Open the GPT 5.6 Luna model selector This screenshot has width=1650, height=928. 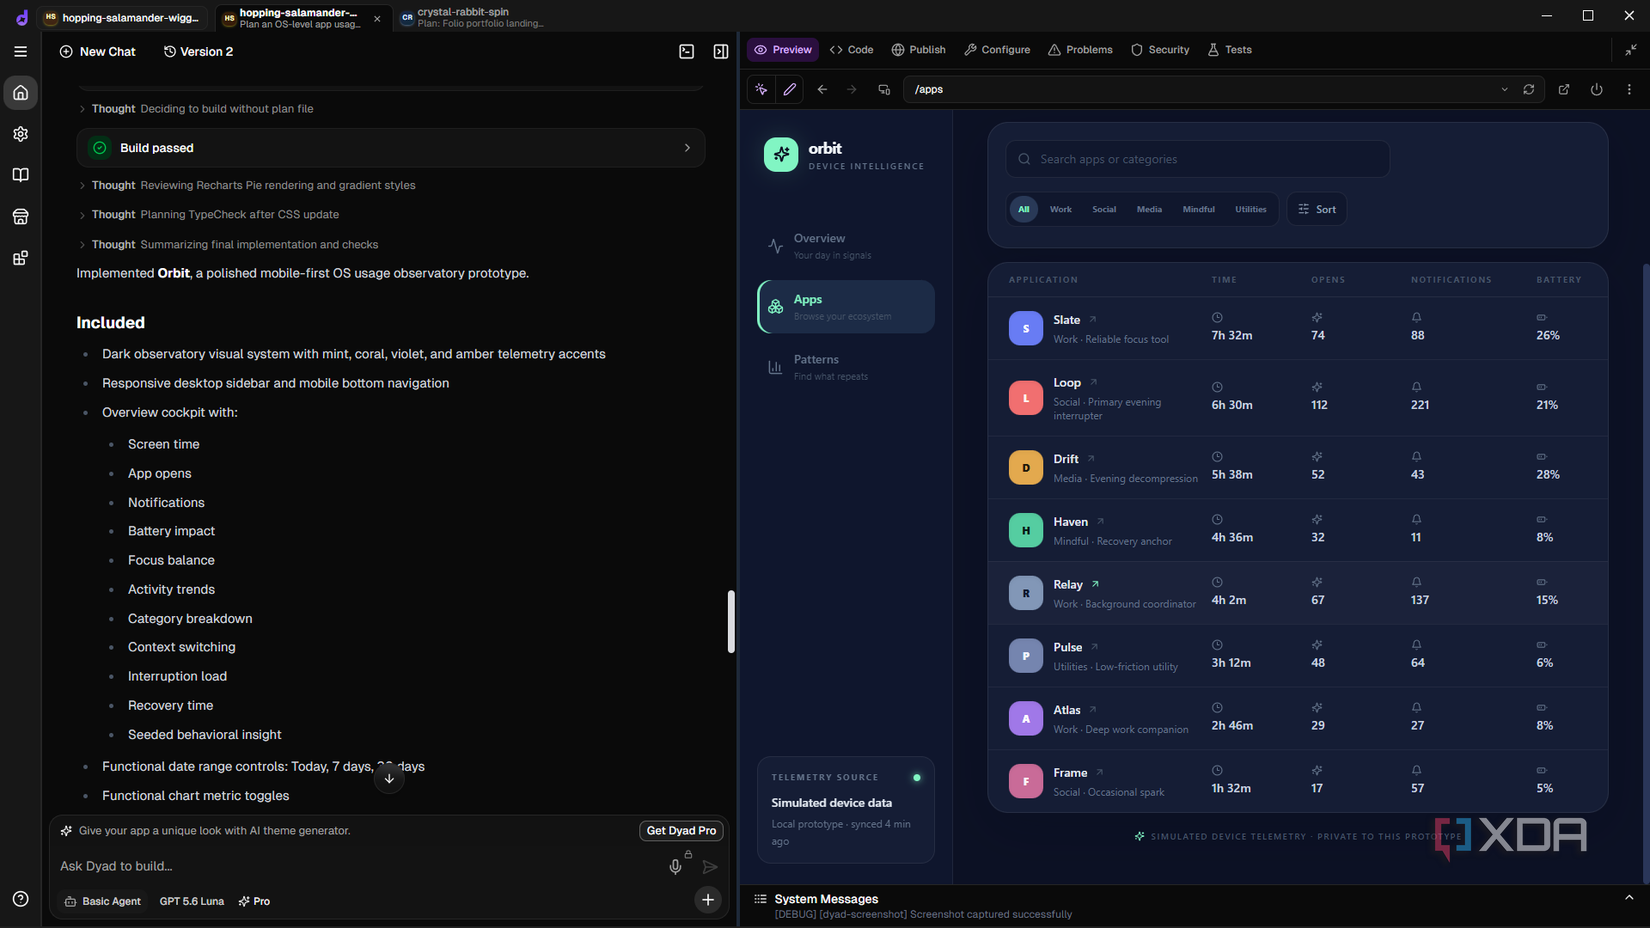(x=192, y=901)
